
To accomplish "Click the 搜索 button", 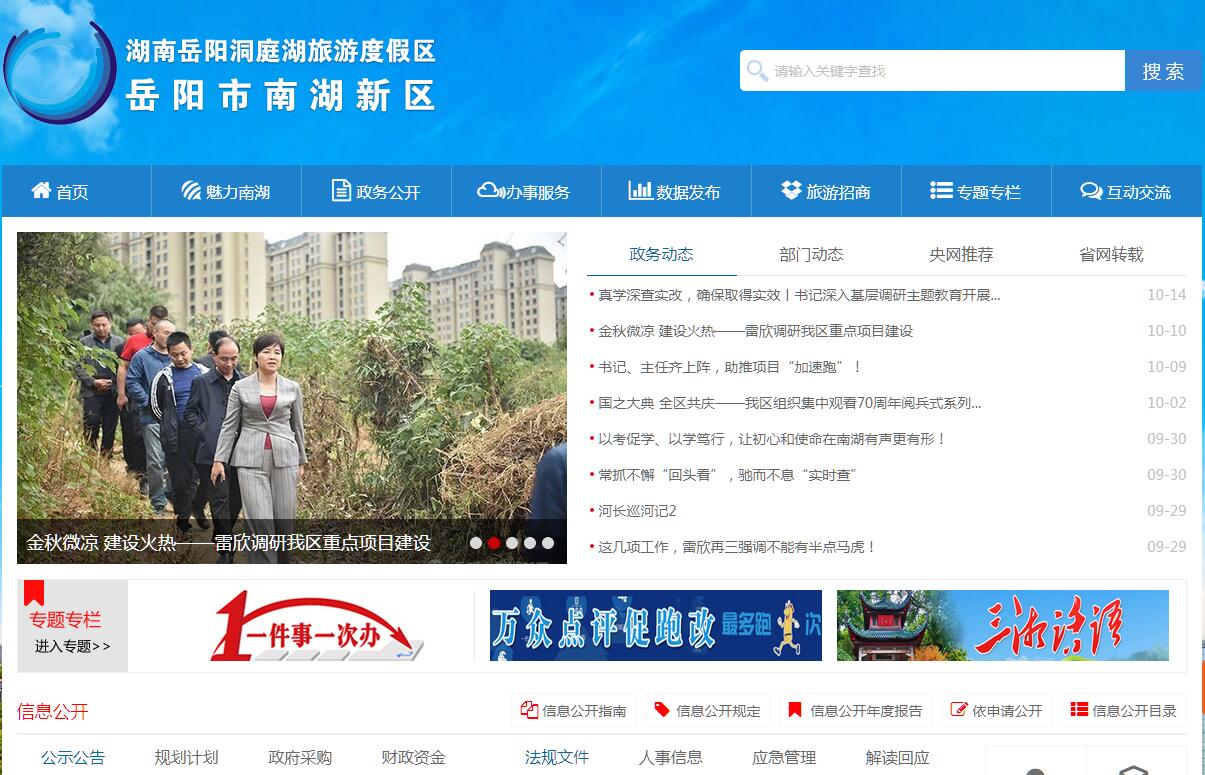I will pyautogui.click(x=1163, y=71).
